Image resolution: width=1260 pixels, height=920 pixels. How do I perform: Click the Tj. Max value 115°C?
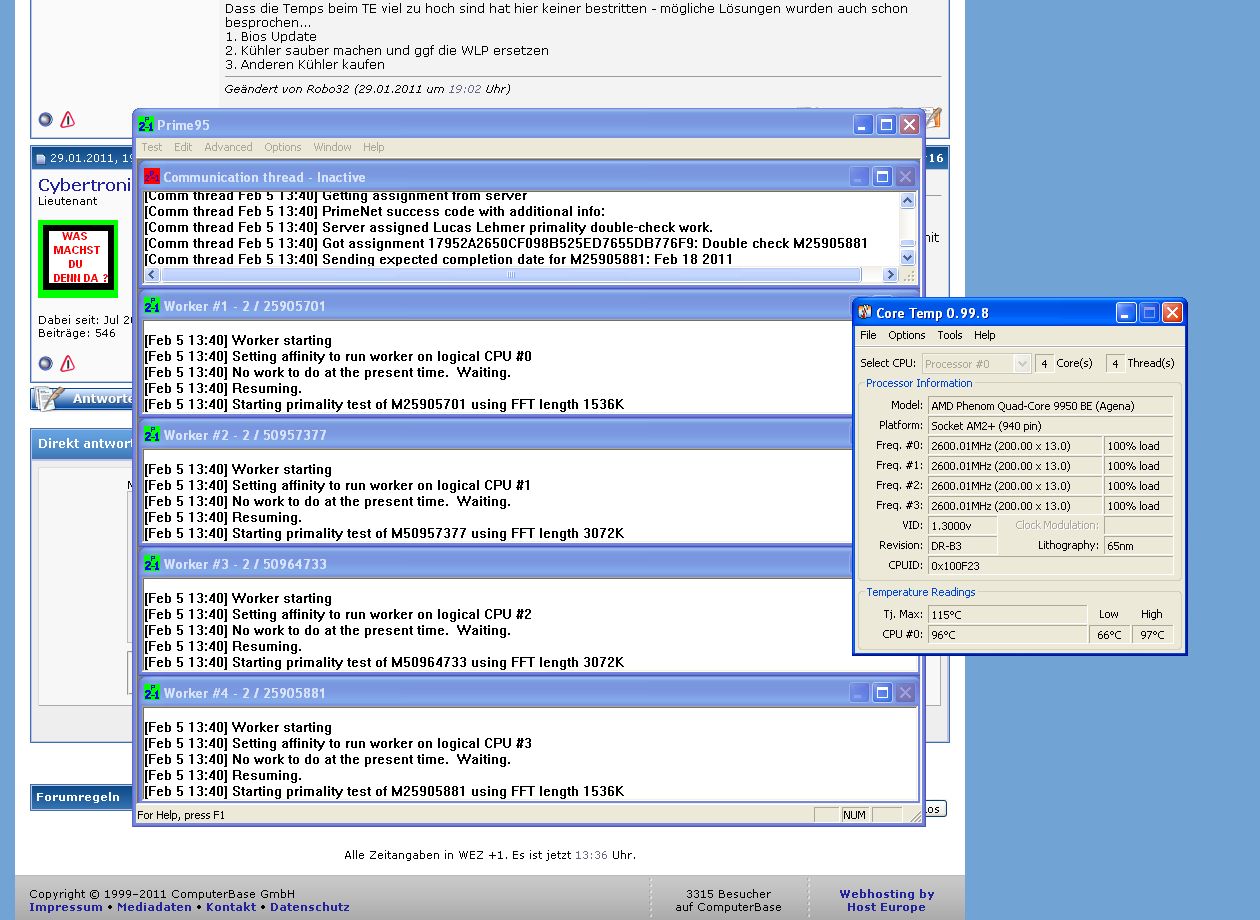pyautogui.click(x=1007, y=615)
